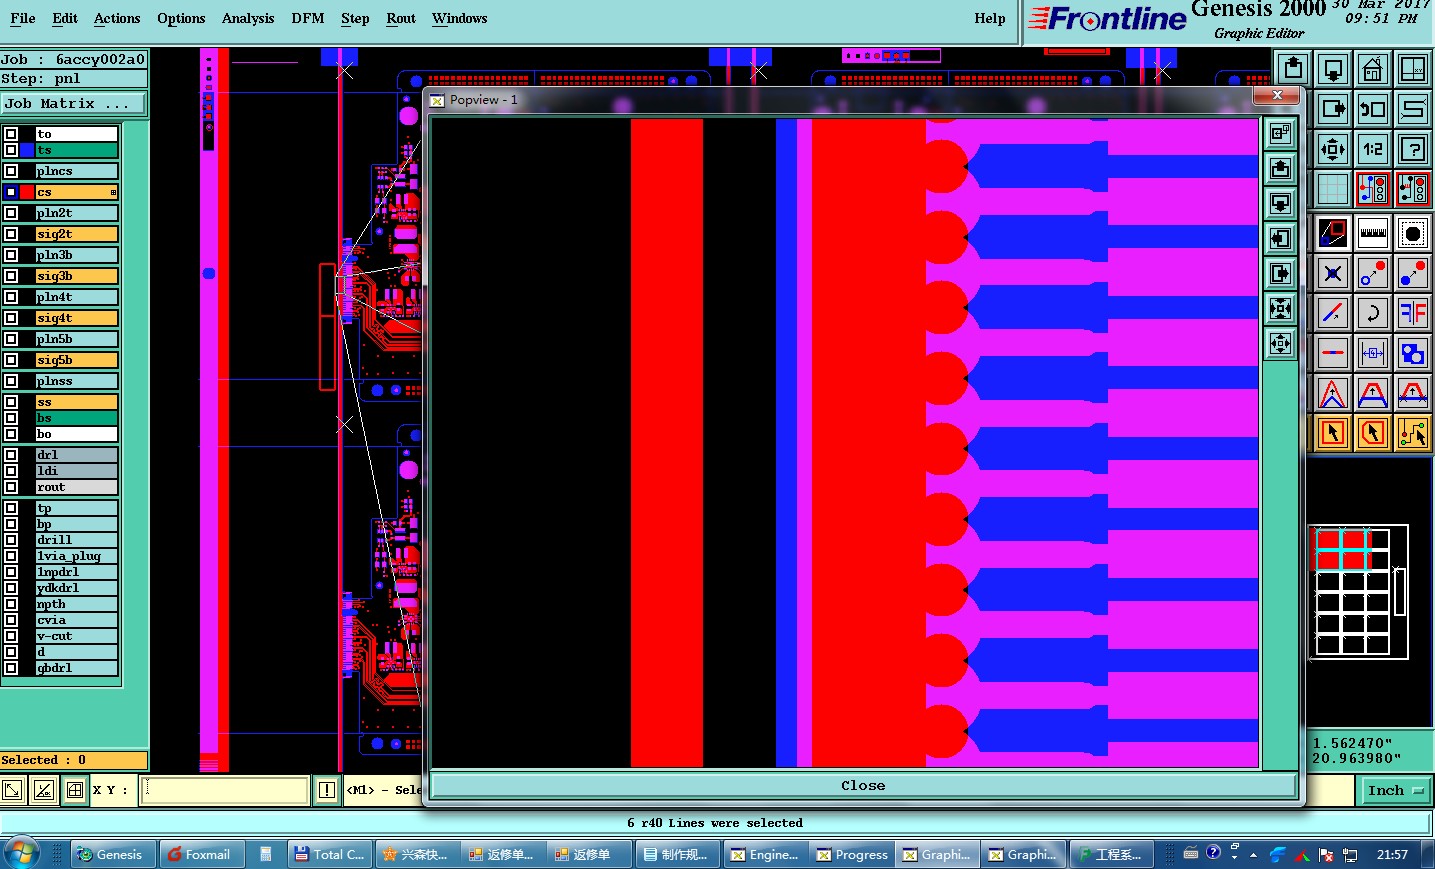Click the black octagon selection filter icon

coord(1413,233)
